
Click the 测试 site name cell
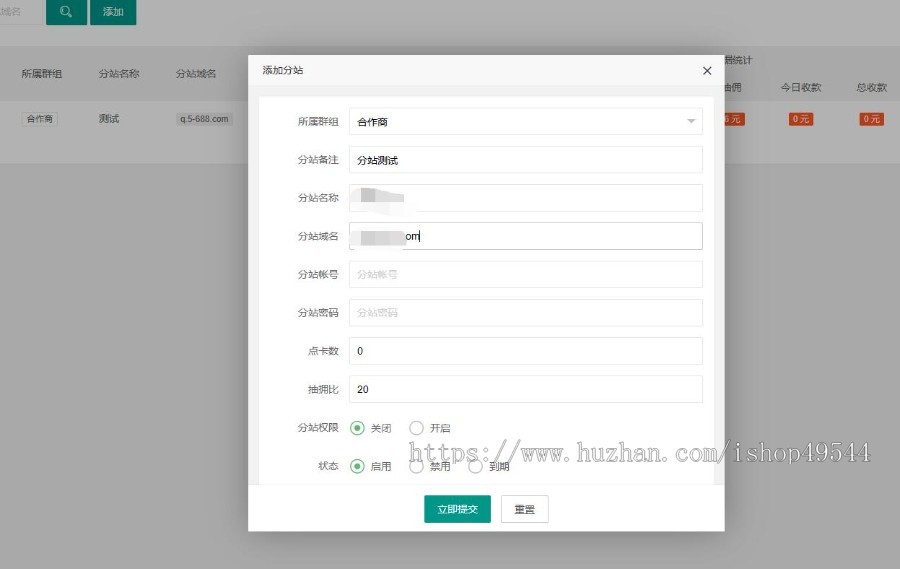coord(108,119)
